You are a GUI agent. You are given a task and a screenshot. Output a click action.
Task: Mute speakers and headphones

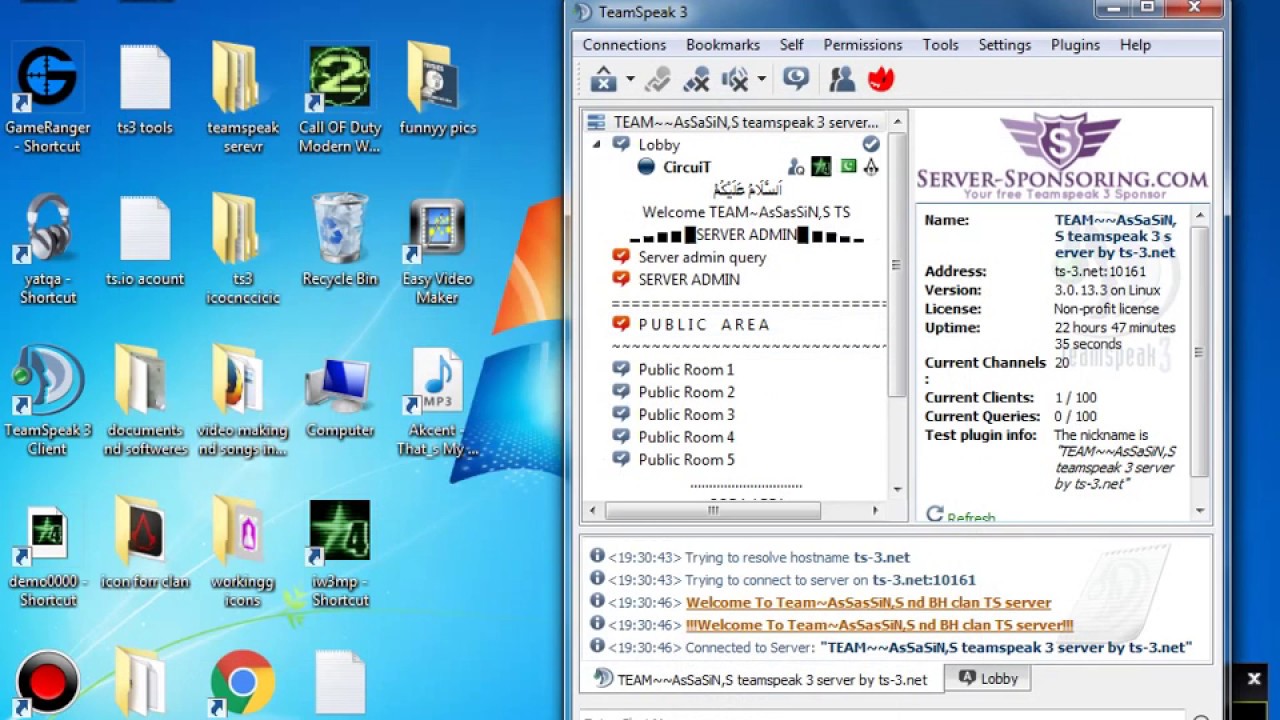[733, 79]
